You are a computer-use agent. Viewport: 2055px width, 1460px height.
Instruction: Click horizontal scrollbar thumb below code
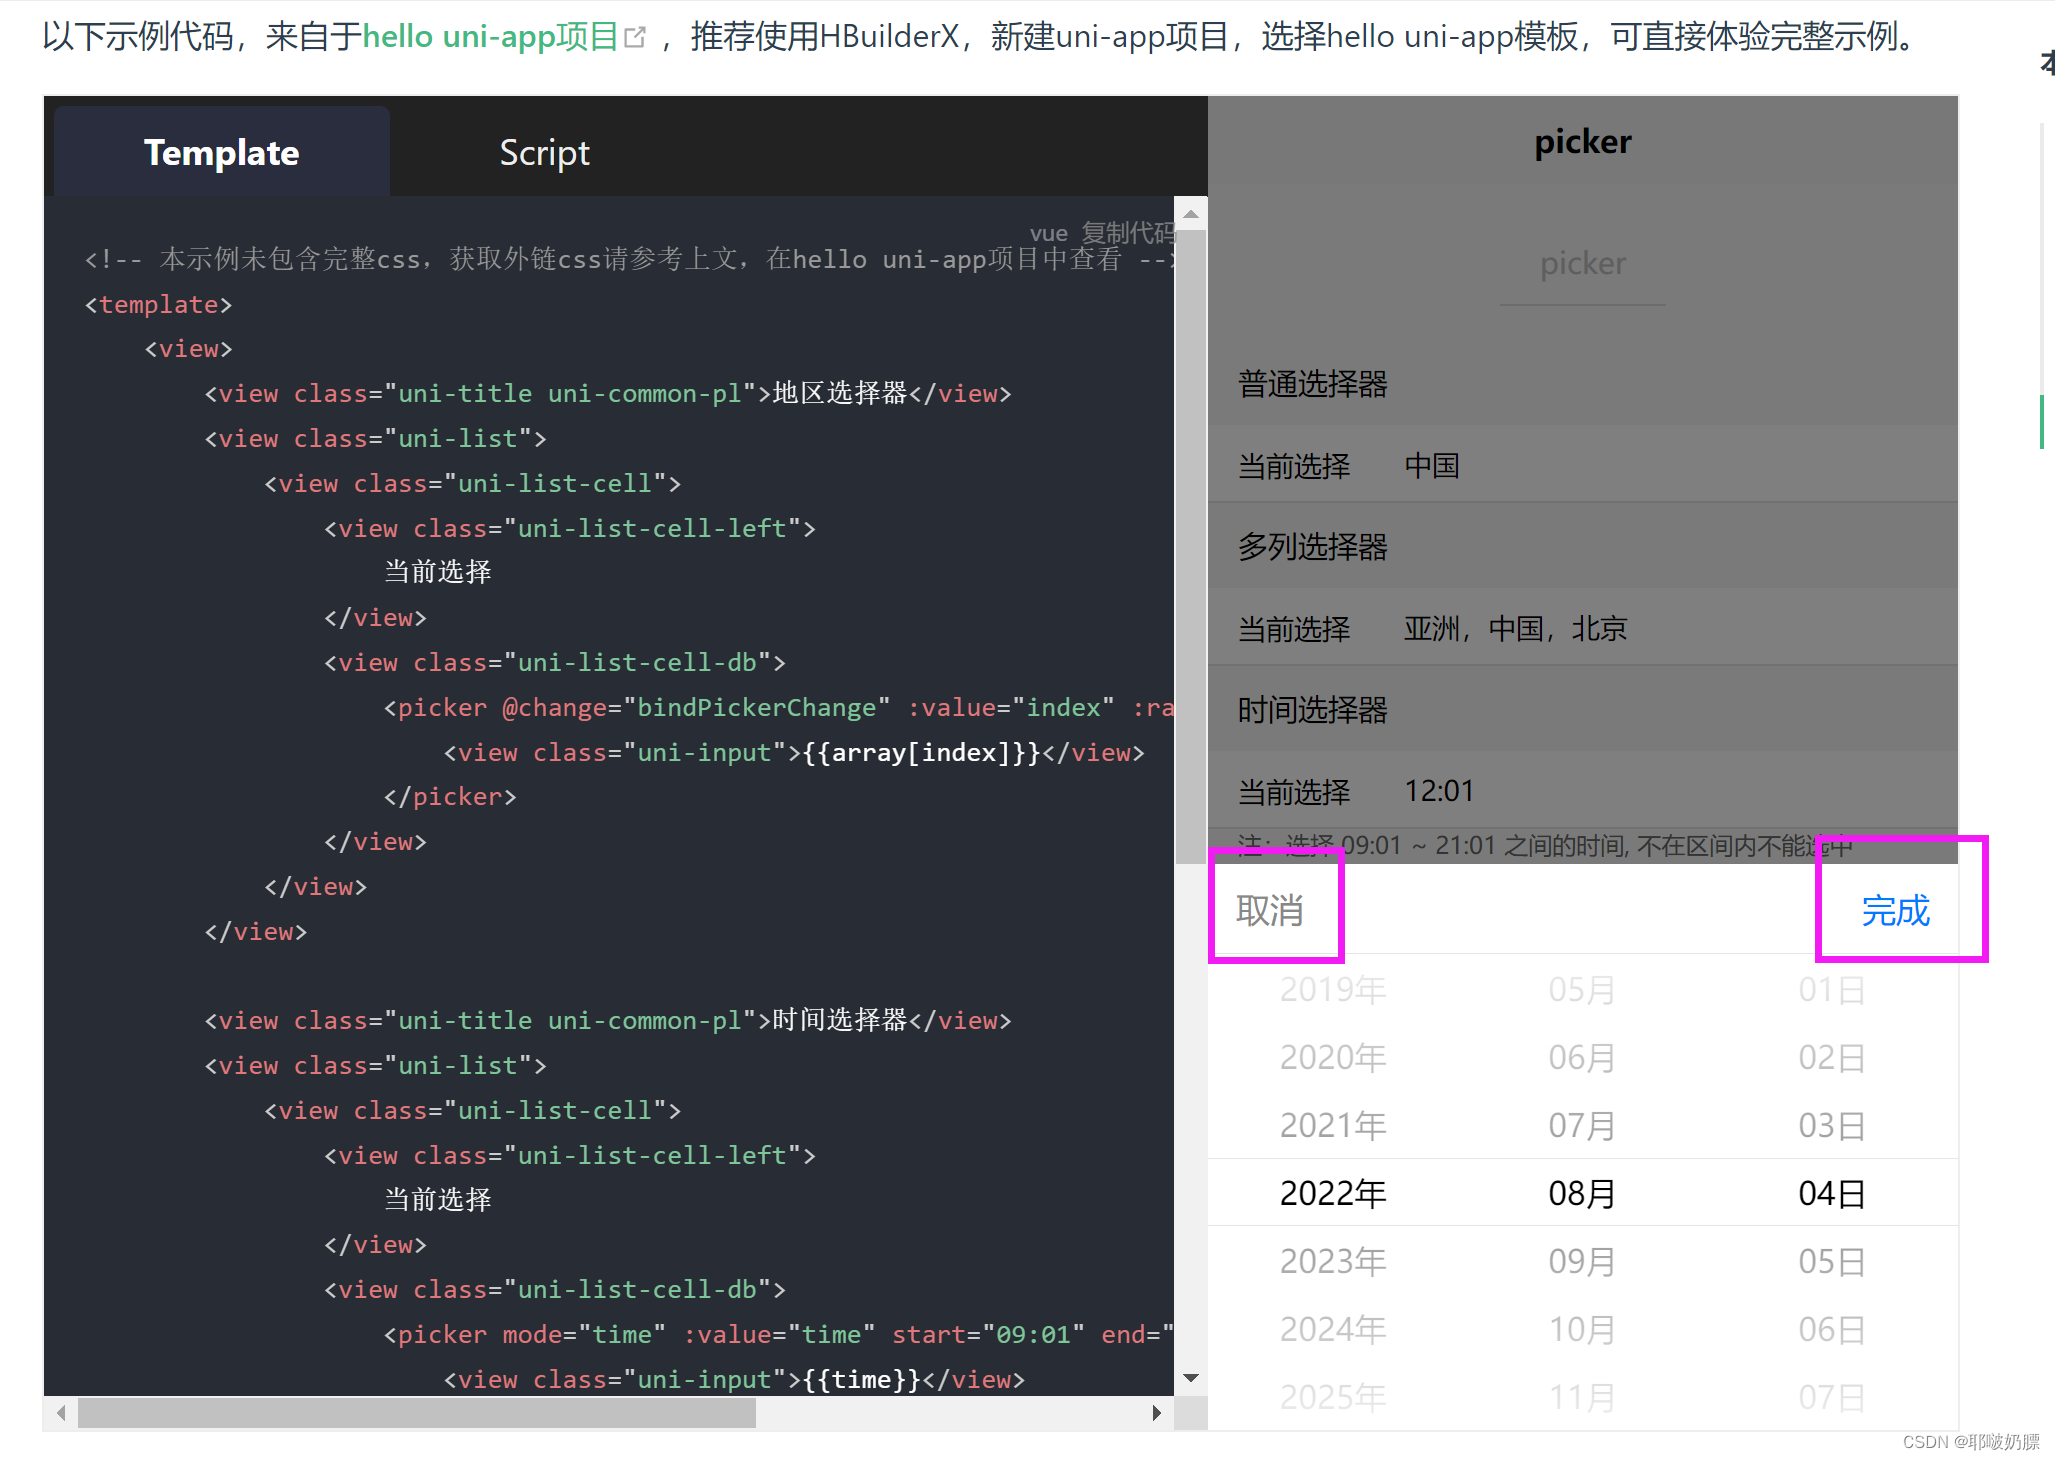pos(416,1413)
